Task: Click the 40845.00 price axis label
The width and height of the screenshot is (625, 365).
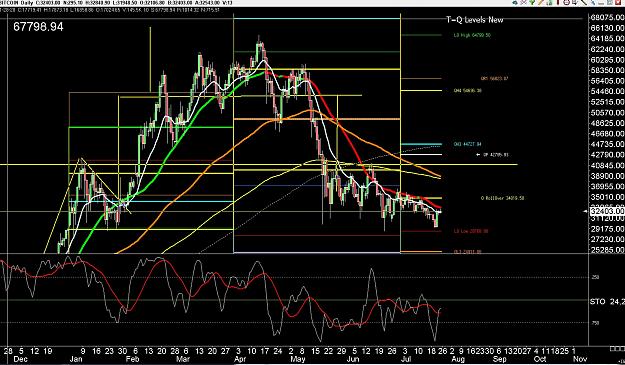Action: (x=607, y=165)
